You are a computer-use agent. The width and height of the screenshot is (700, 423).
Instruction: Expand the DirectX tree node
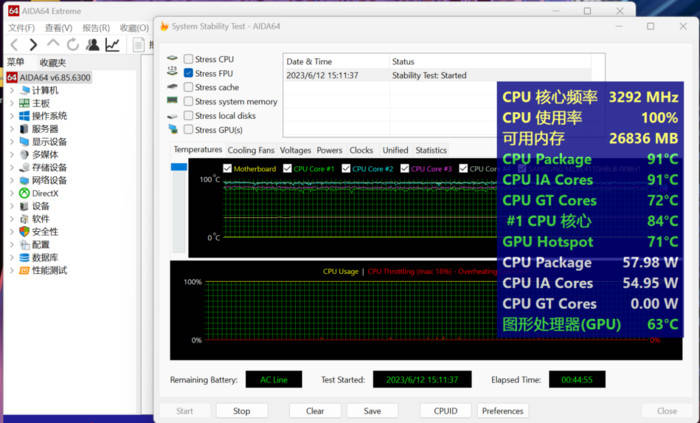[x=12, y=193]
